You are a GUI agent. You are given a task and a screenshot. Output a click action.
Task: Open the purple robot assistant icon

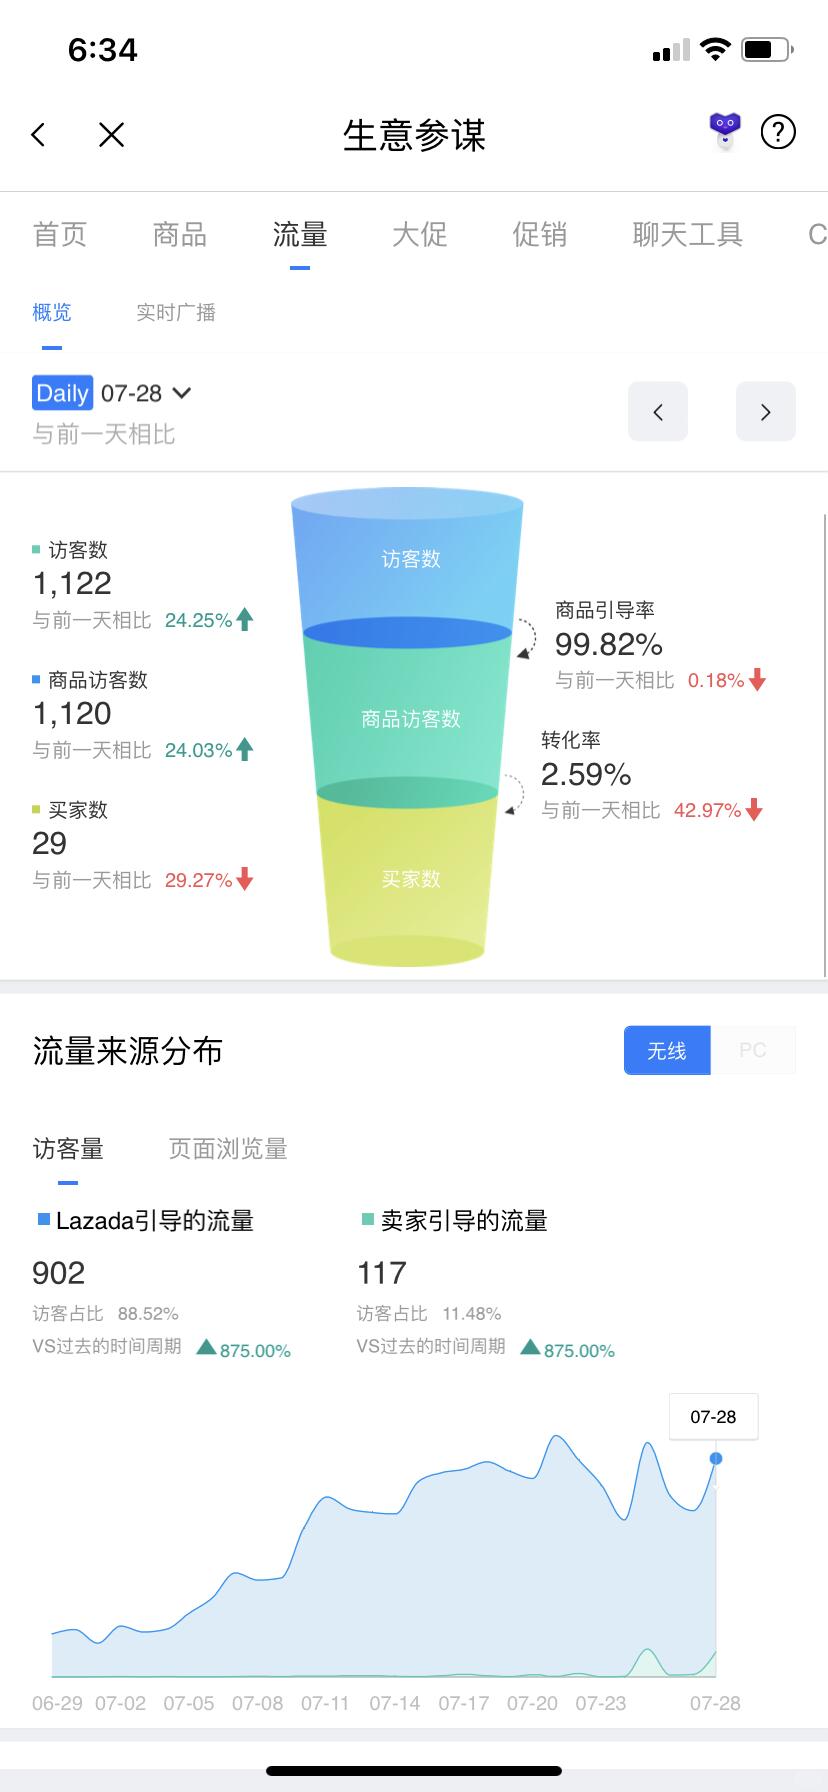[x=725, y=131]
